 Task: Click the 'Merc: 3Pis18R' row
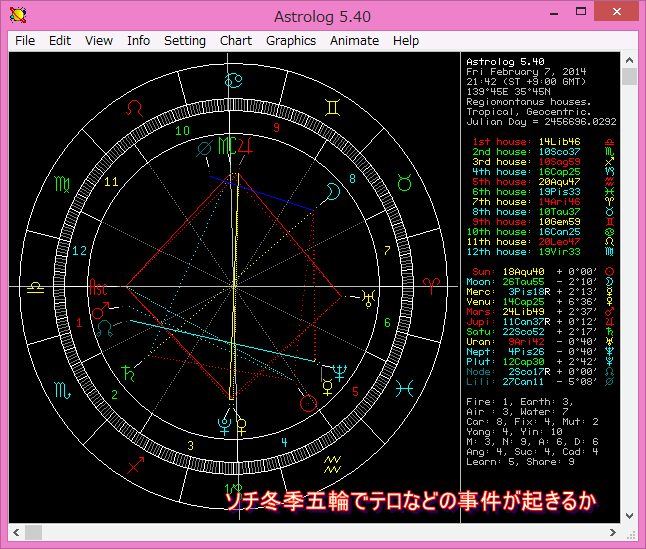click(x=541, y=292)
